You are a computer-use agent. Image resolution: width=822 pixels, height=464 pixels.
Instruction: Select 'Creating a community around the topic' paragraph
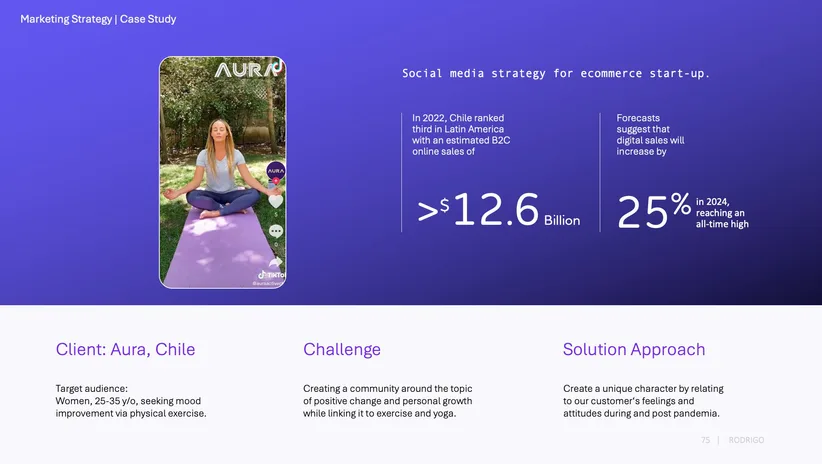tap(387, 401)
